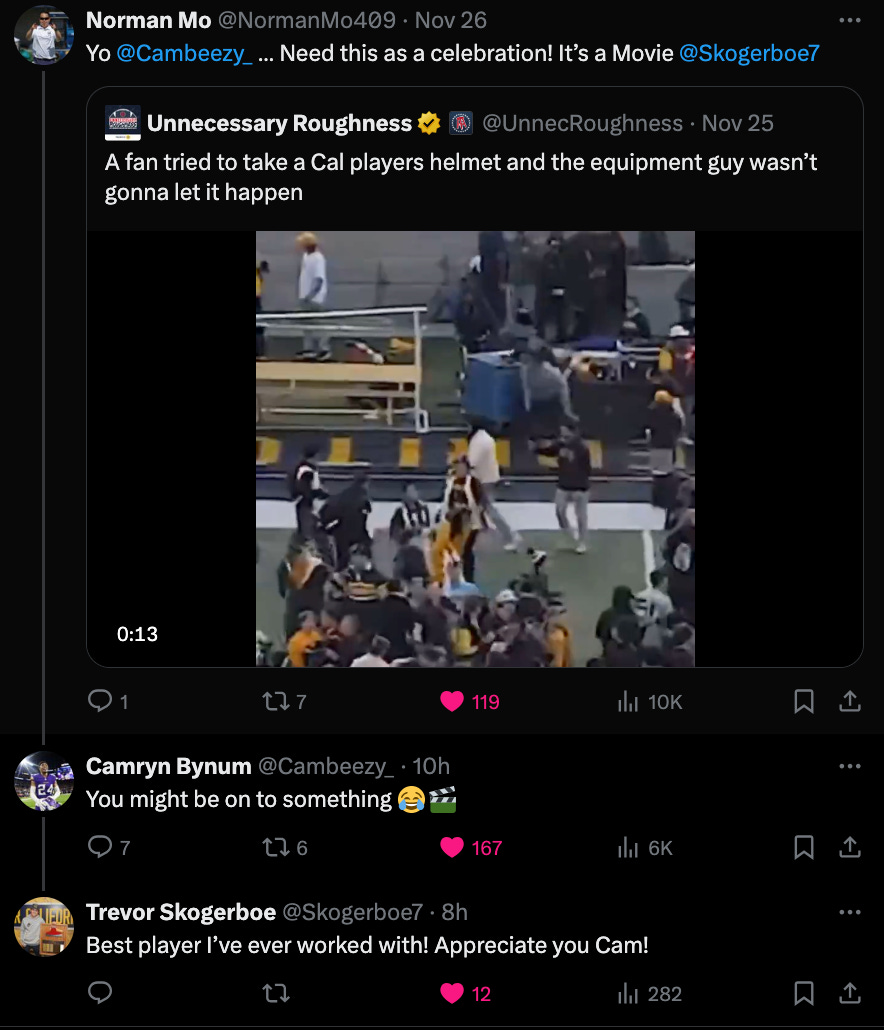Open more options for Camryn Bynum's reply

850,766
